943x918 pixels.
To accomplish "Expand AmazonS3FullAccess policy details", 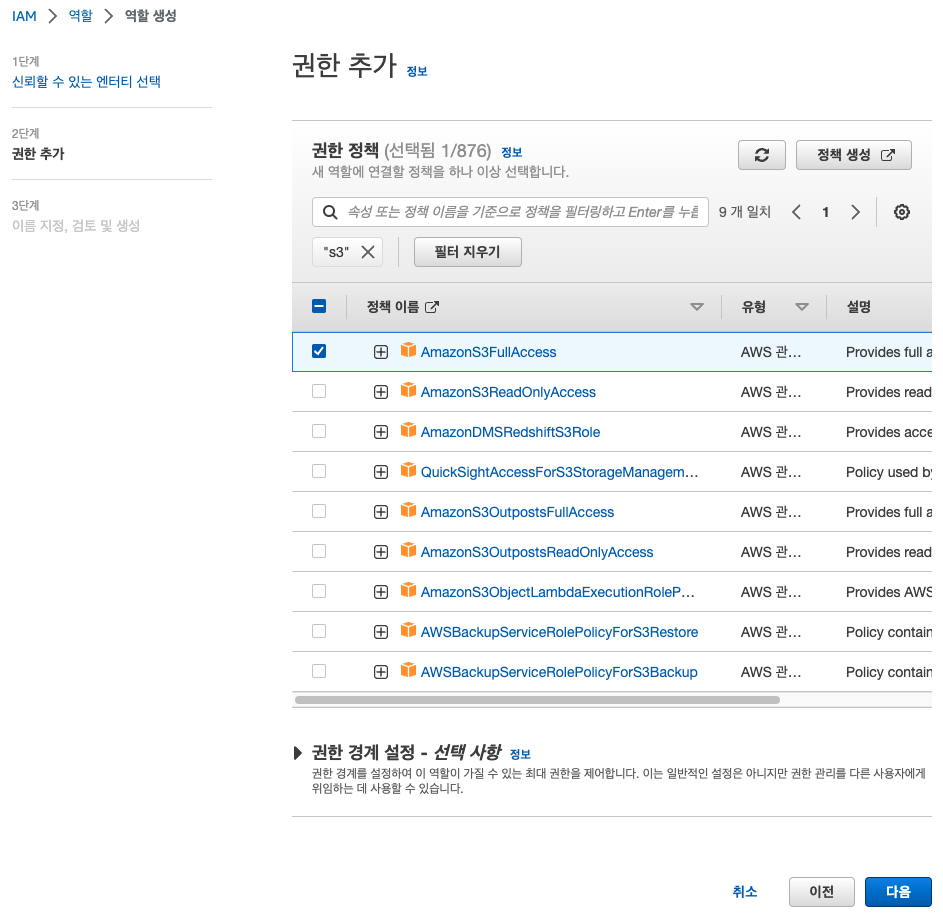I will coord(381,352).
